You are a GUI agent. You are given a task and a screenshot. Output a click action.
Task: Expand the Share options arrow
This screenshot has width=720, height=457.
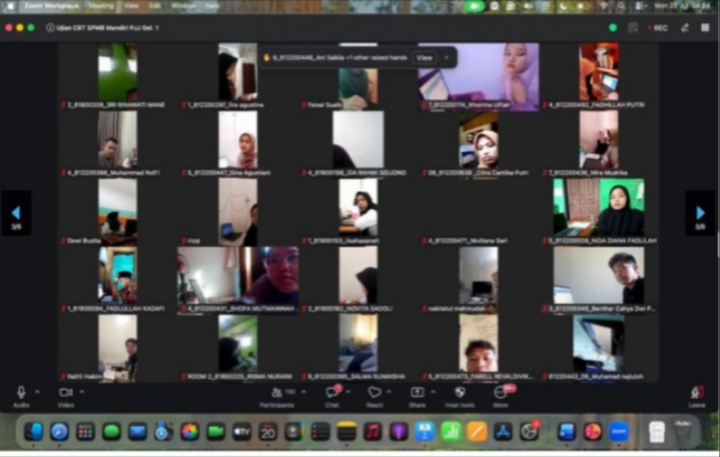(433, 392)
